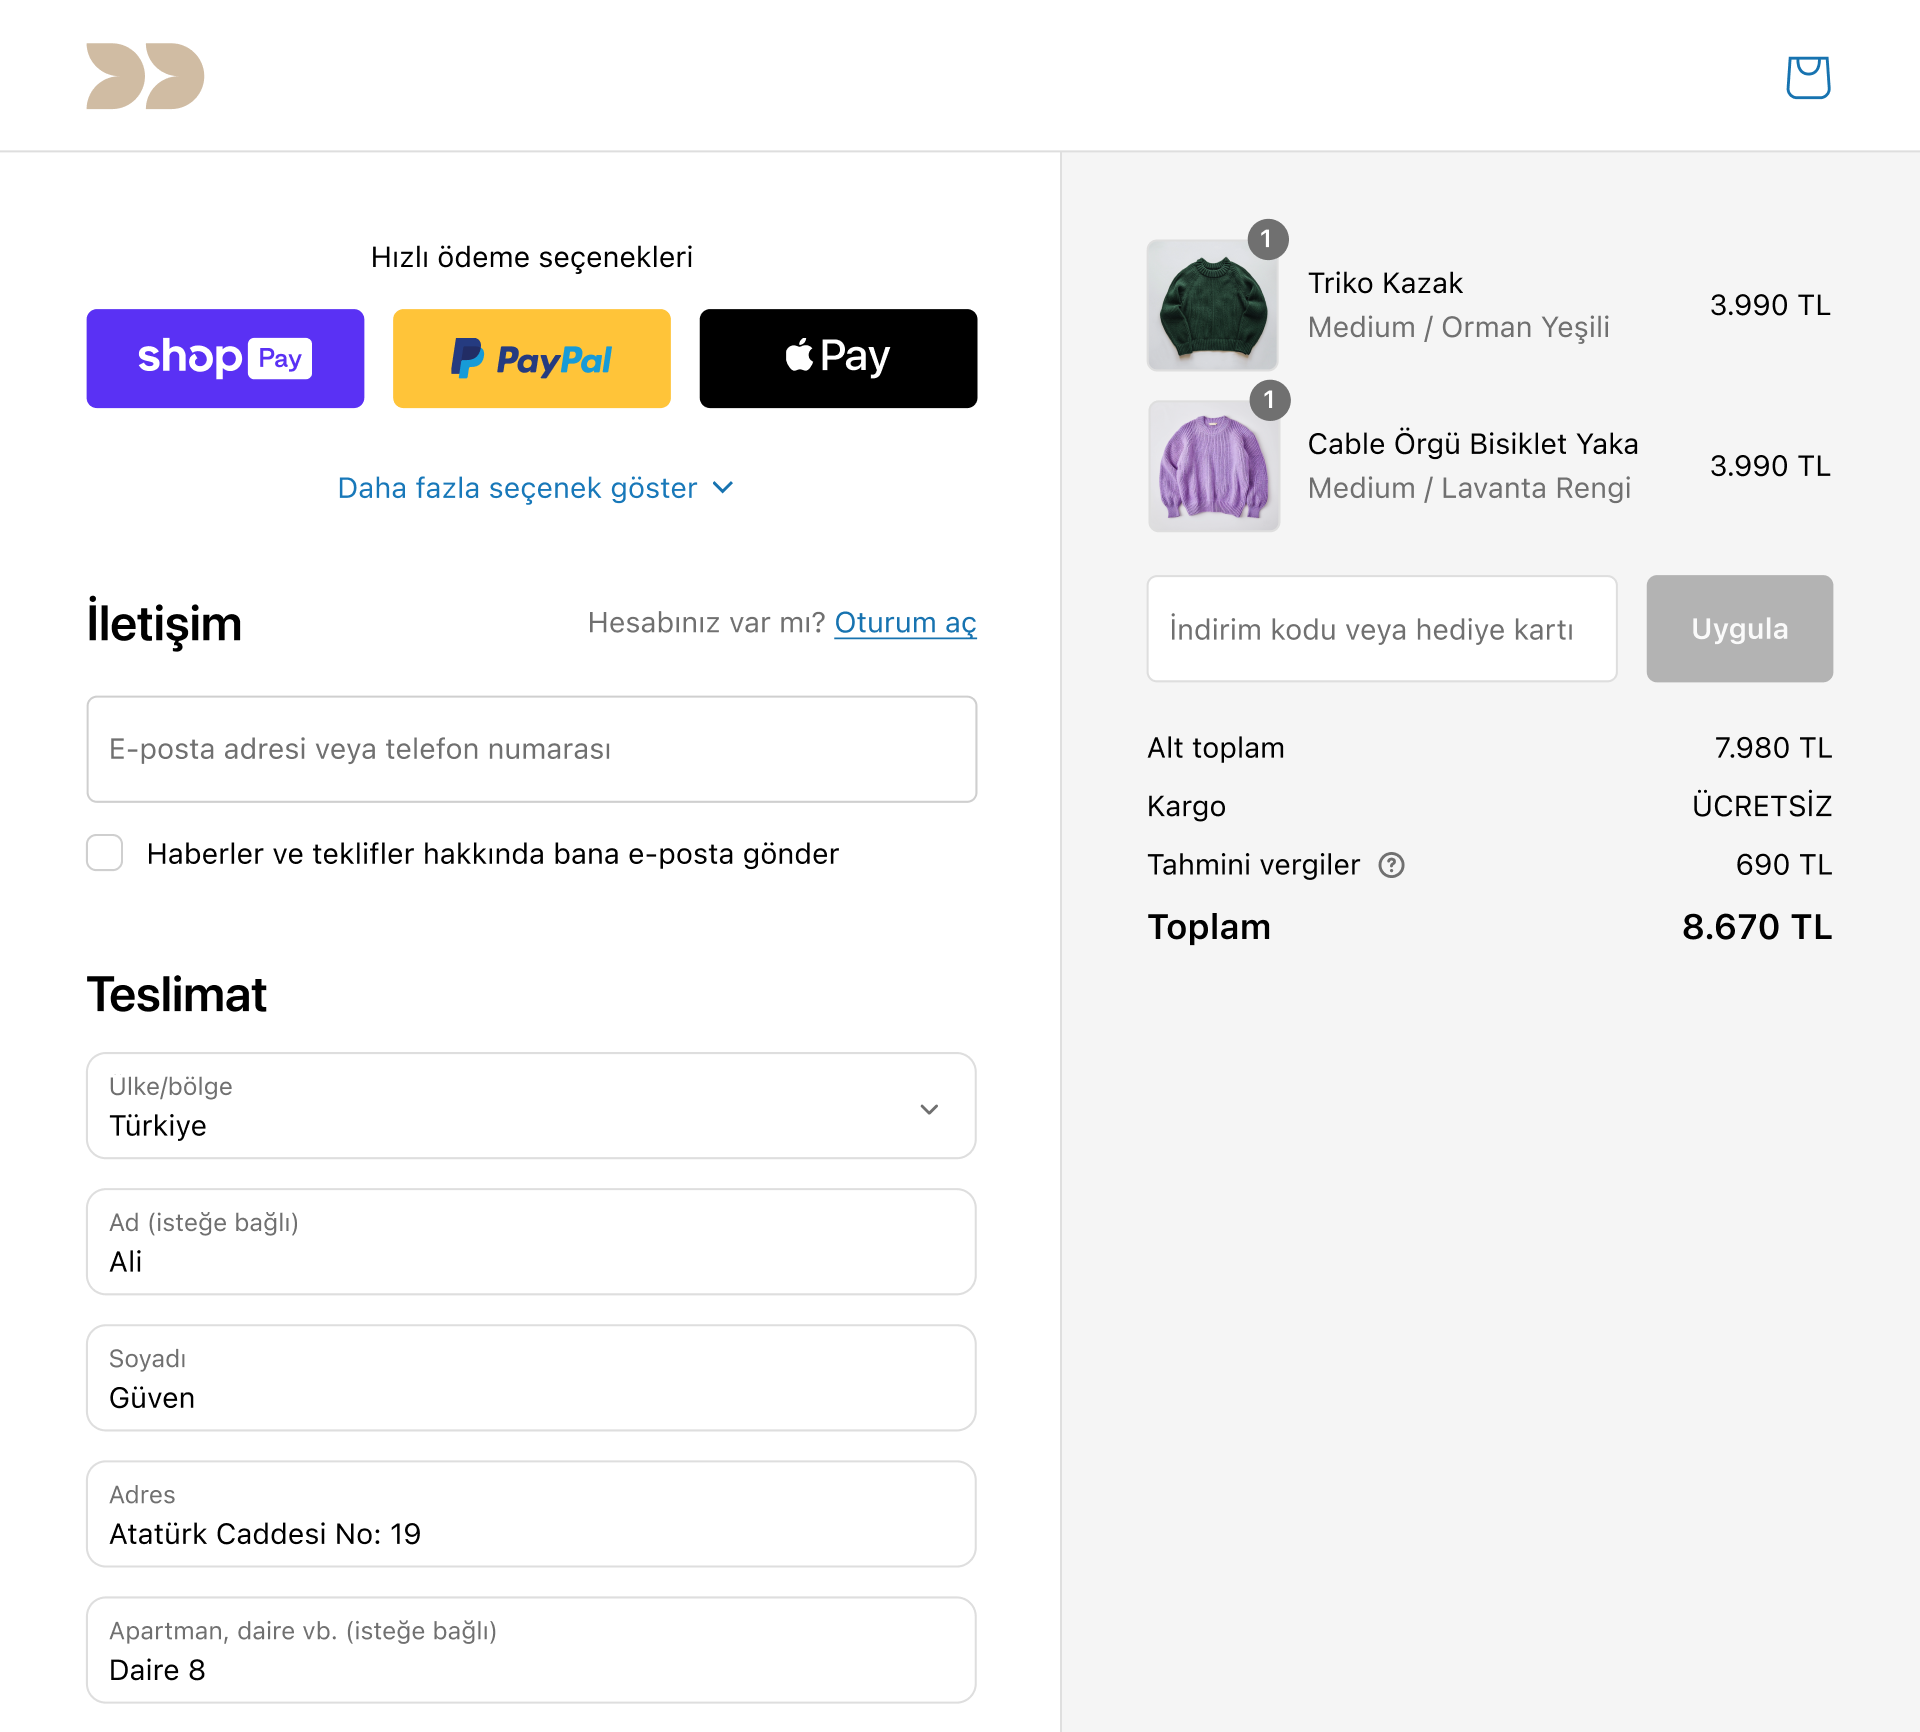Click quantity badge on lavender sweater
The width and height of the screenshot is (1920, 1732).
click(x=1269, y=400)
